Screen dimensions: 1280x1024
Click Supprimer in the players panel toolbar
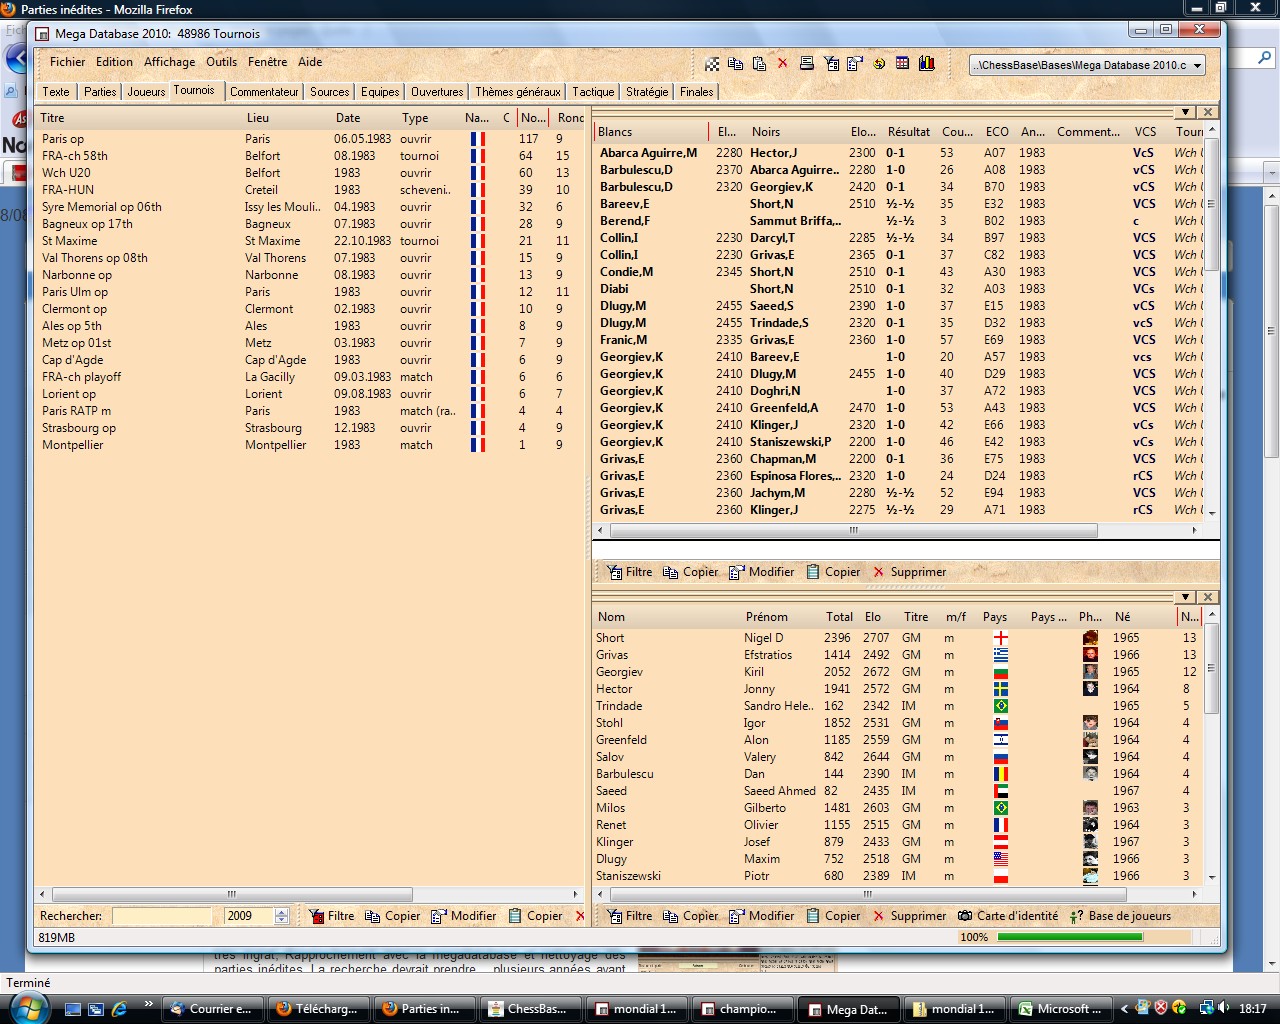pyautogui.click(x=910, y=916)
